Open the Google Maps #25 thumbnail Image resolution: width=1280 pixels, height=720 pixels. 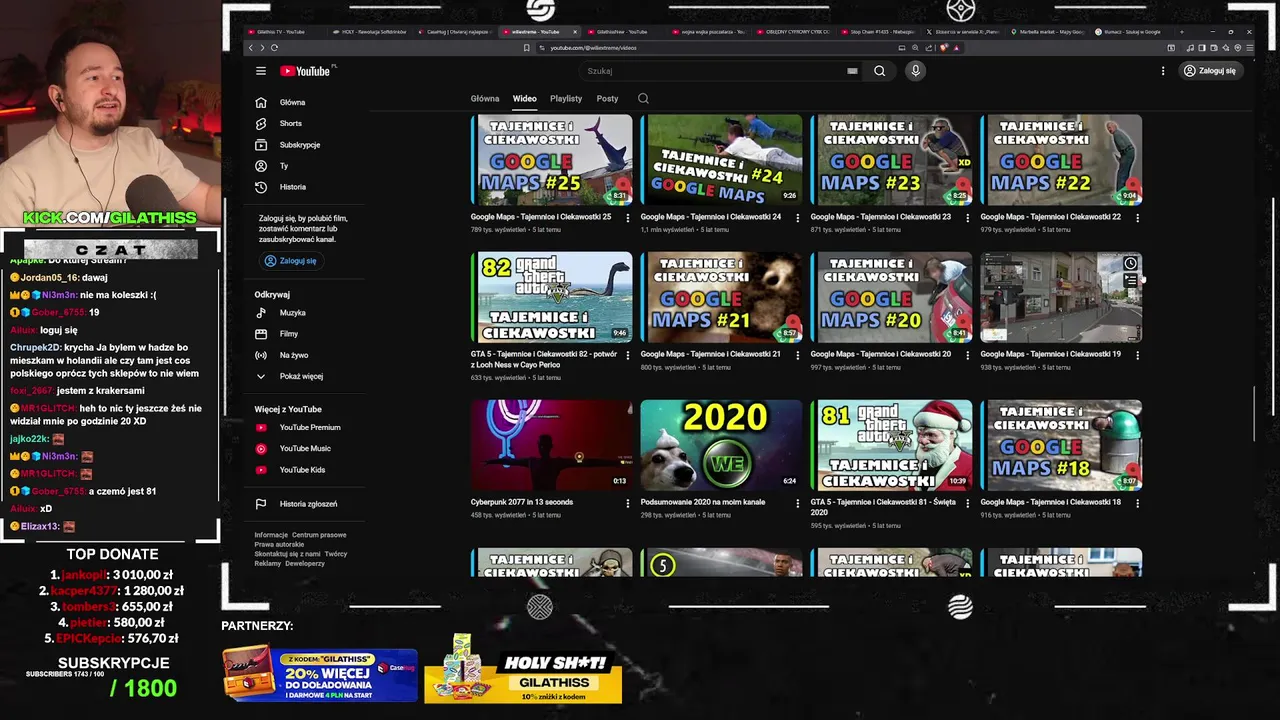click(x=552, y=160)
